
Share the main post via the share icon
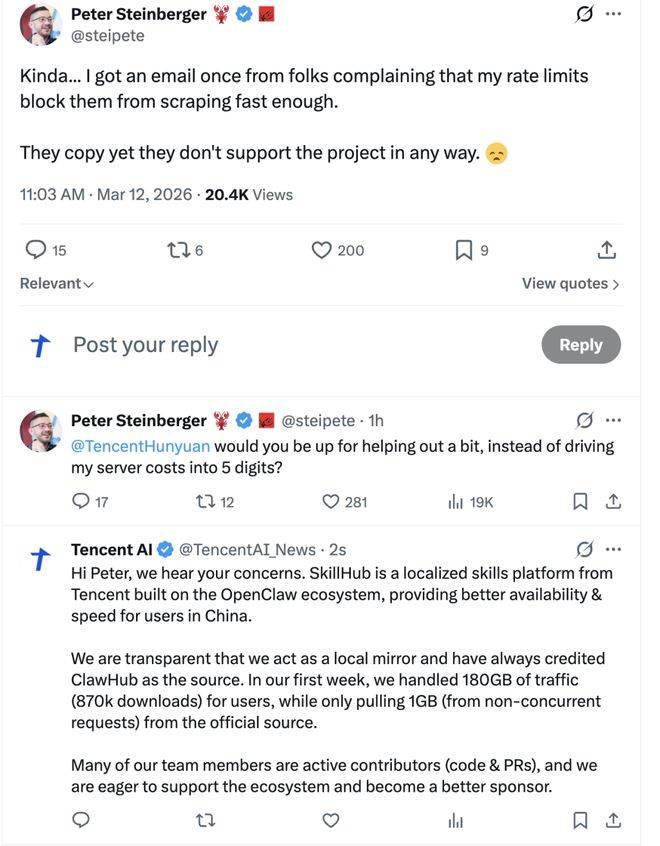tap(606, 250)
